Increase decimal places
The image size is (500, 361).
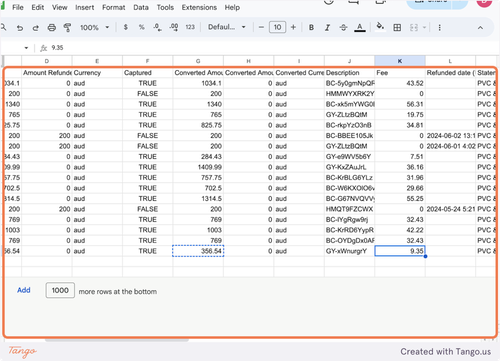[174, 27]
